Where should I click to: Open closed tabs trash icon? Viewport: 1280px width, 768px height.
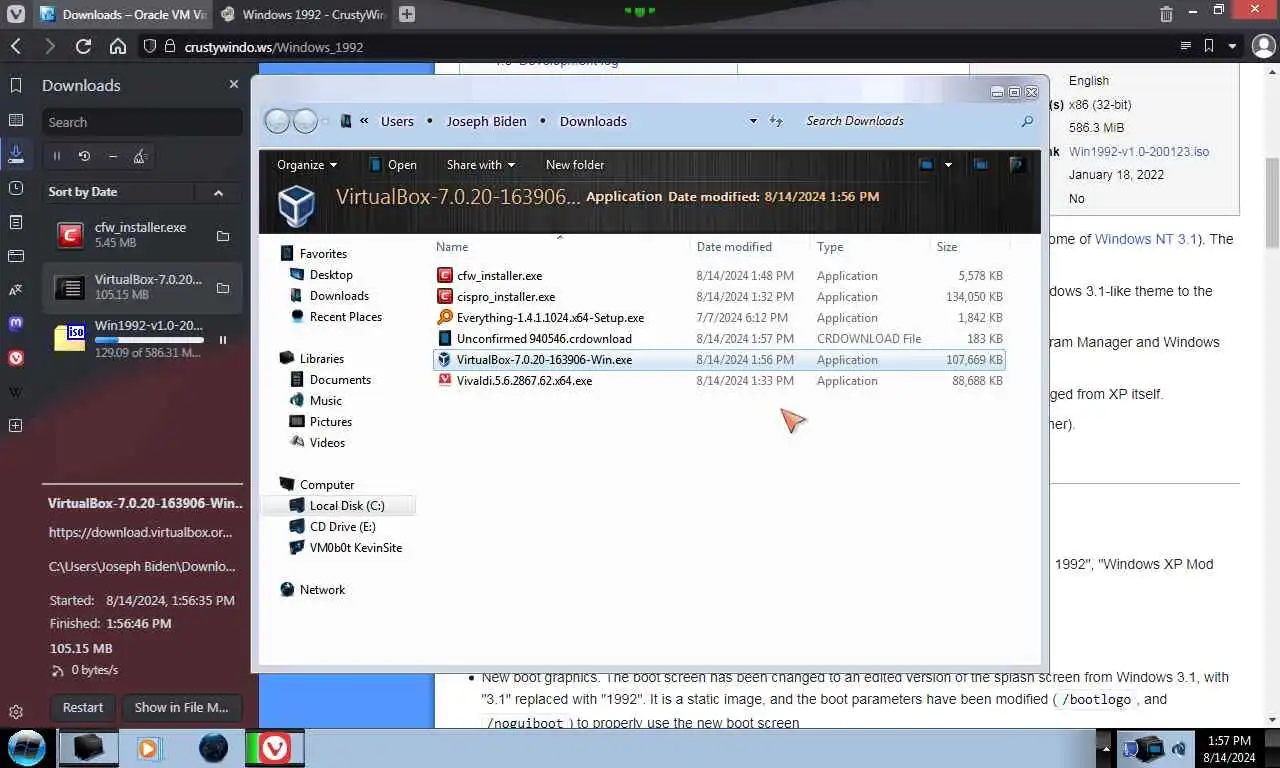tap(1166, 14)
